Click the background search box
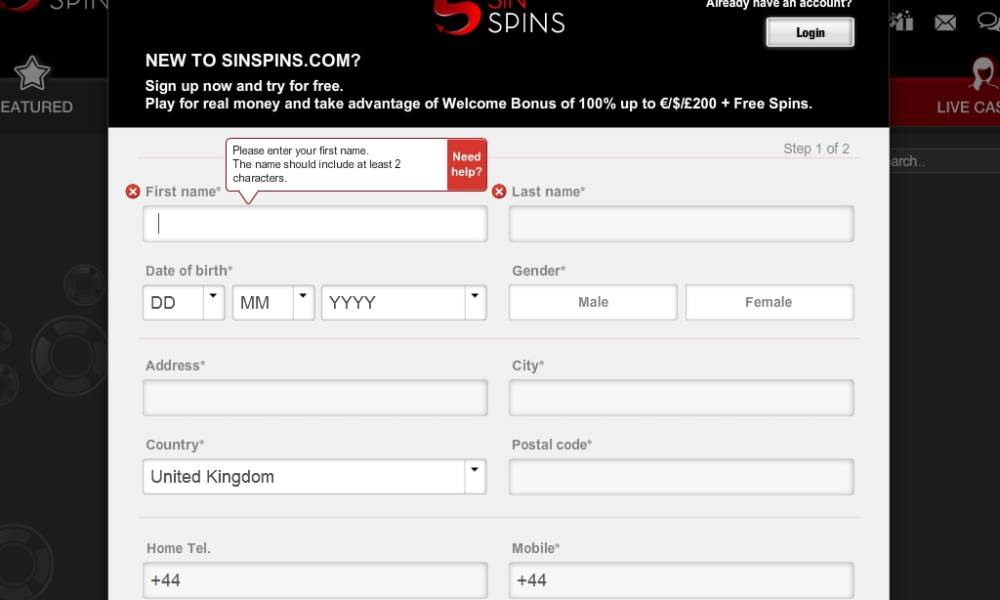 945,161
